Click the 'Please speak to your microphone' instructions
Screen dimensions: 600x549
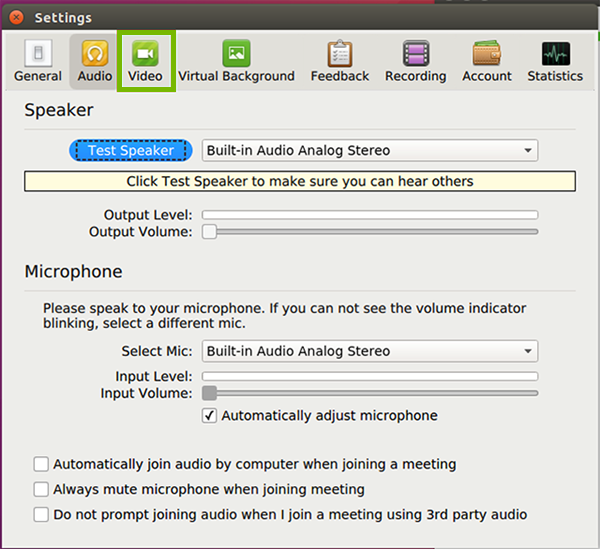coord(284,316)
